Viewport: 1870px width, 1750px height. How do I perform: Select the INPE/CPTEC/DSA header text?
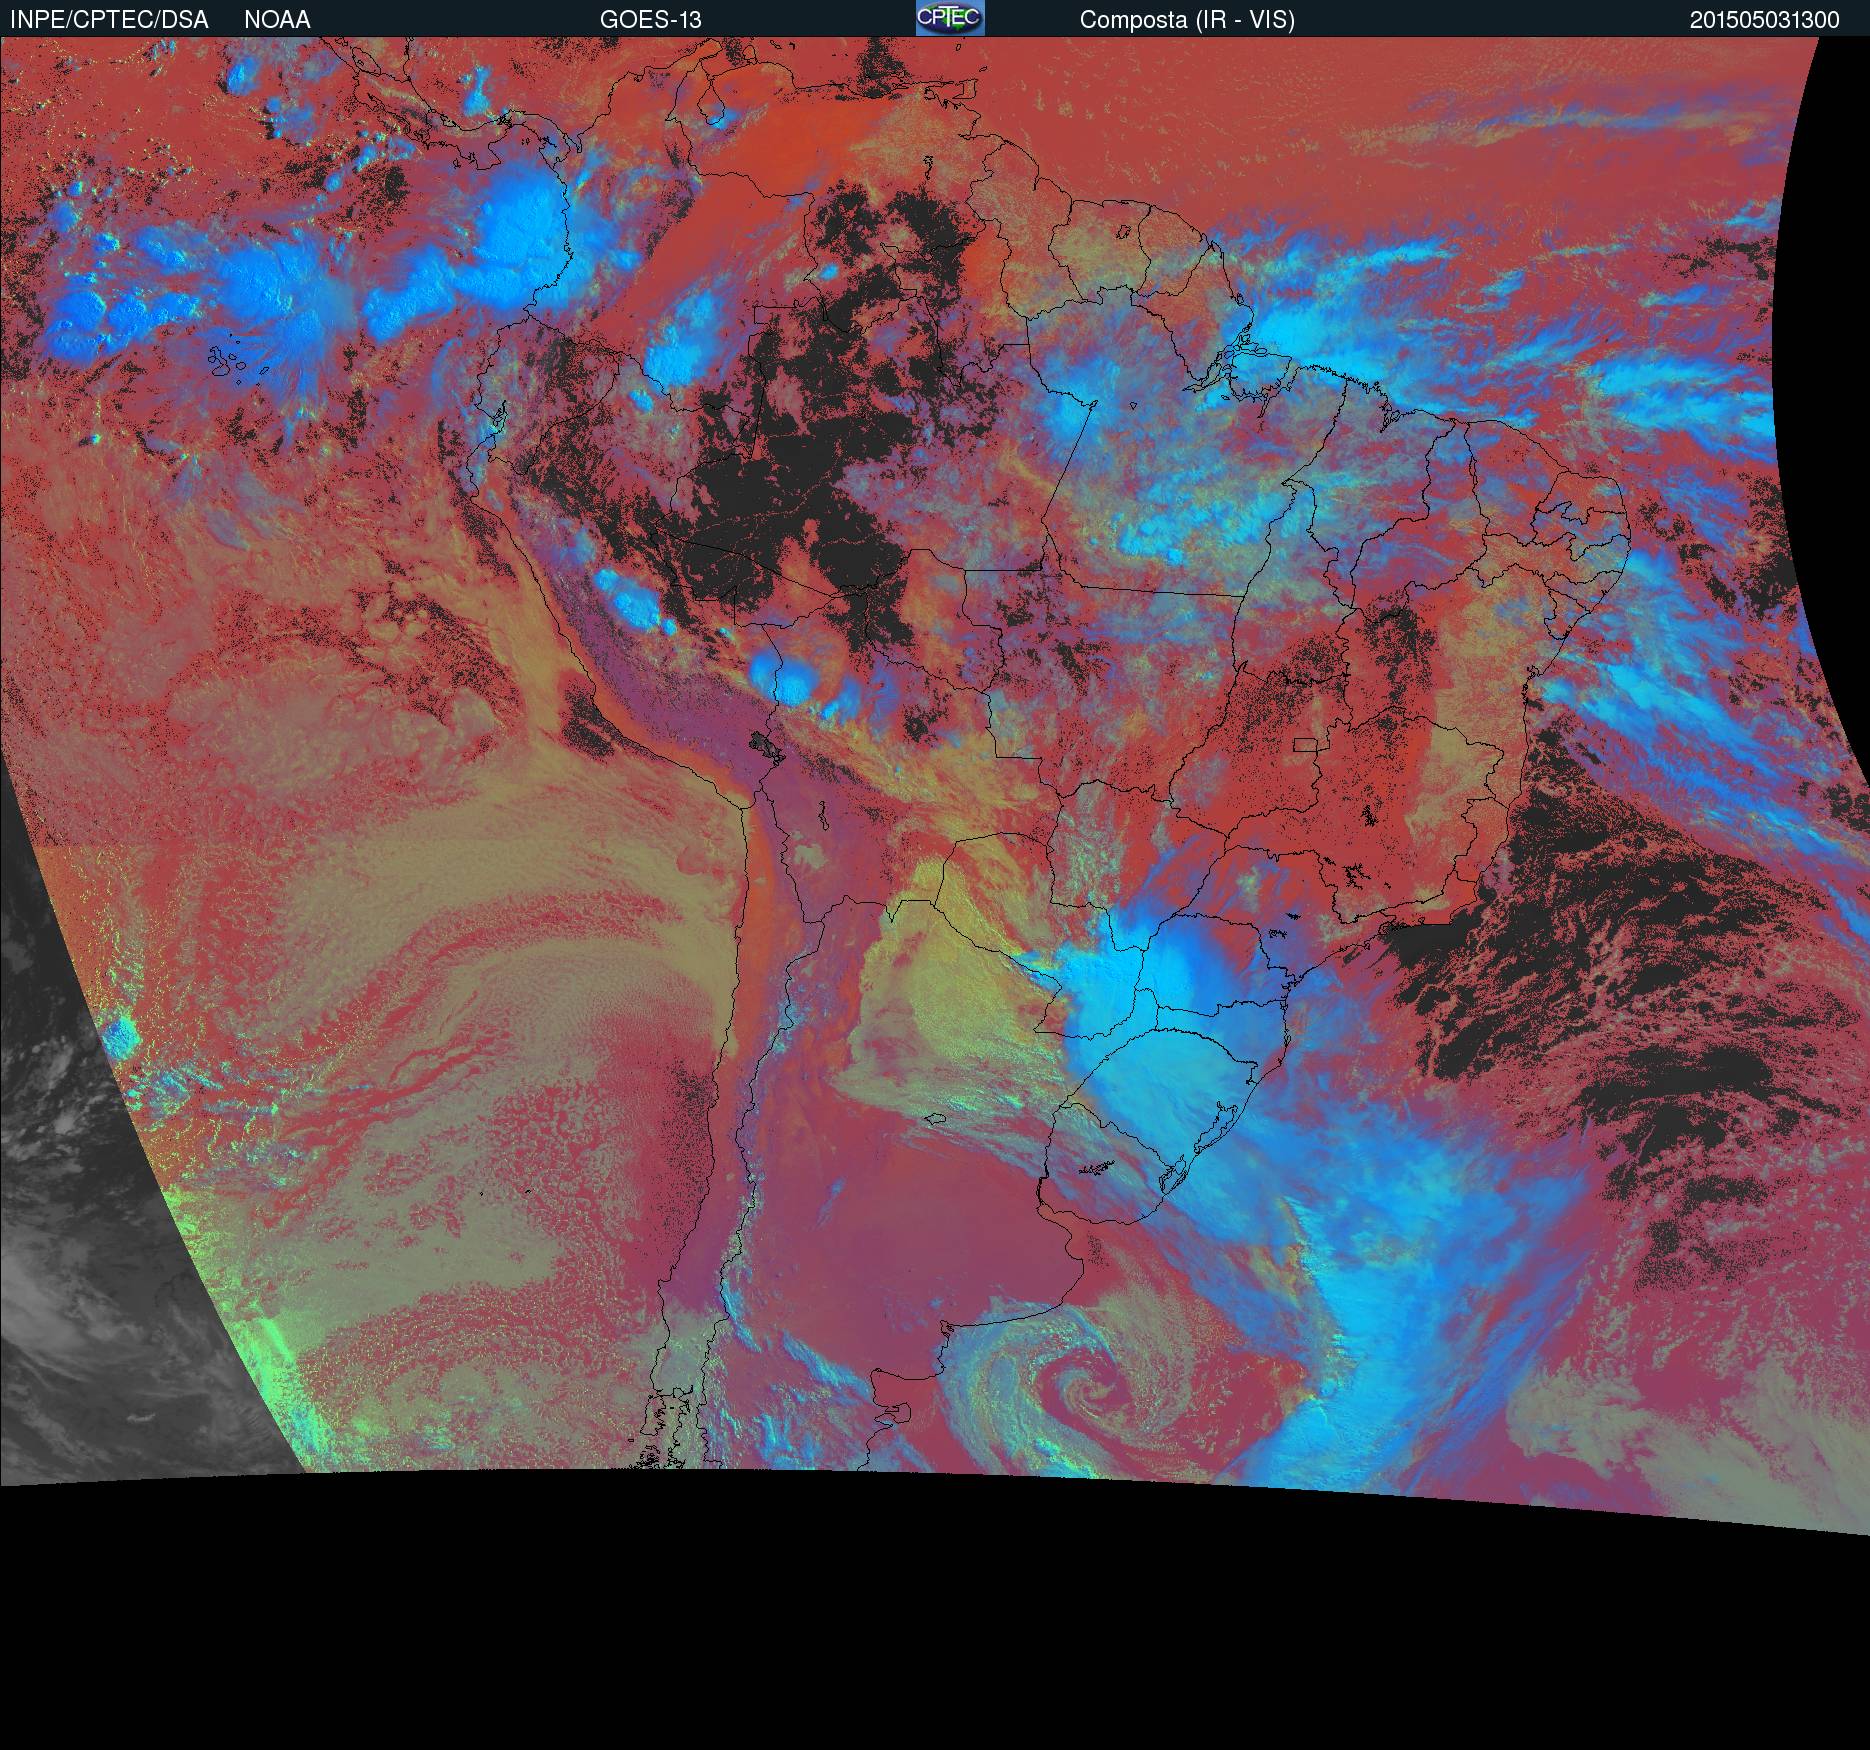pyautogui.click(x=109, y=20)
